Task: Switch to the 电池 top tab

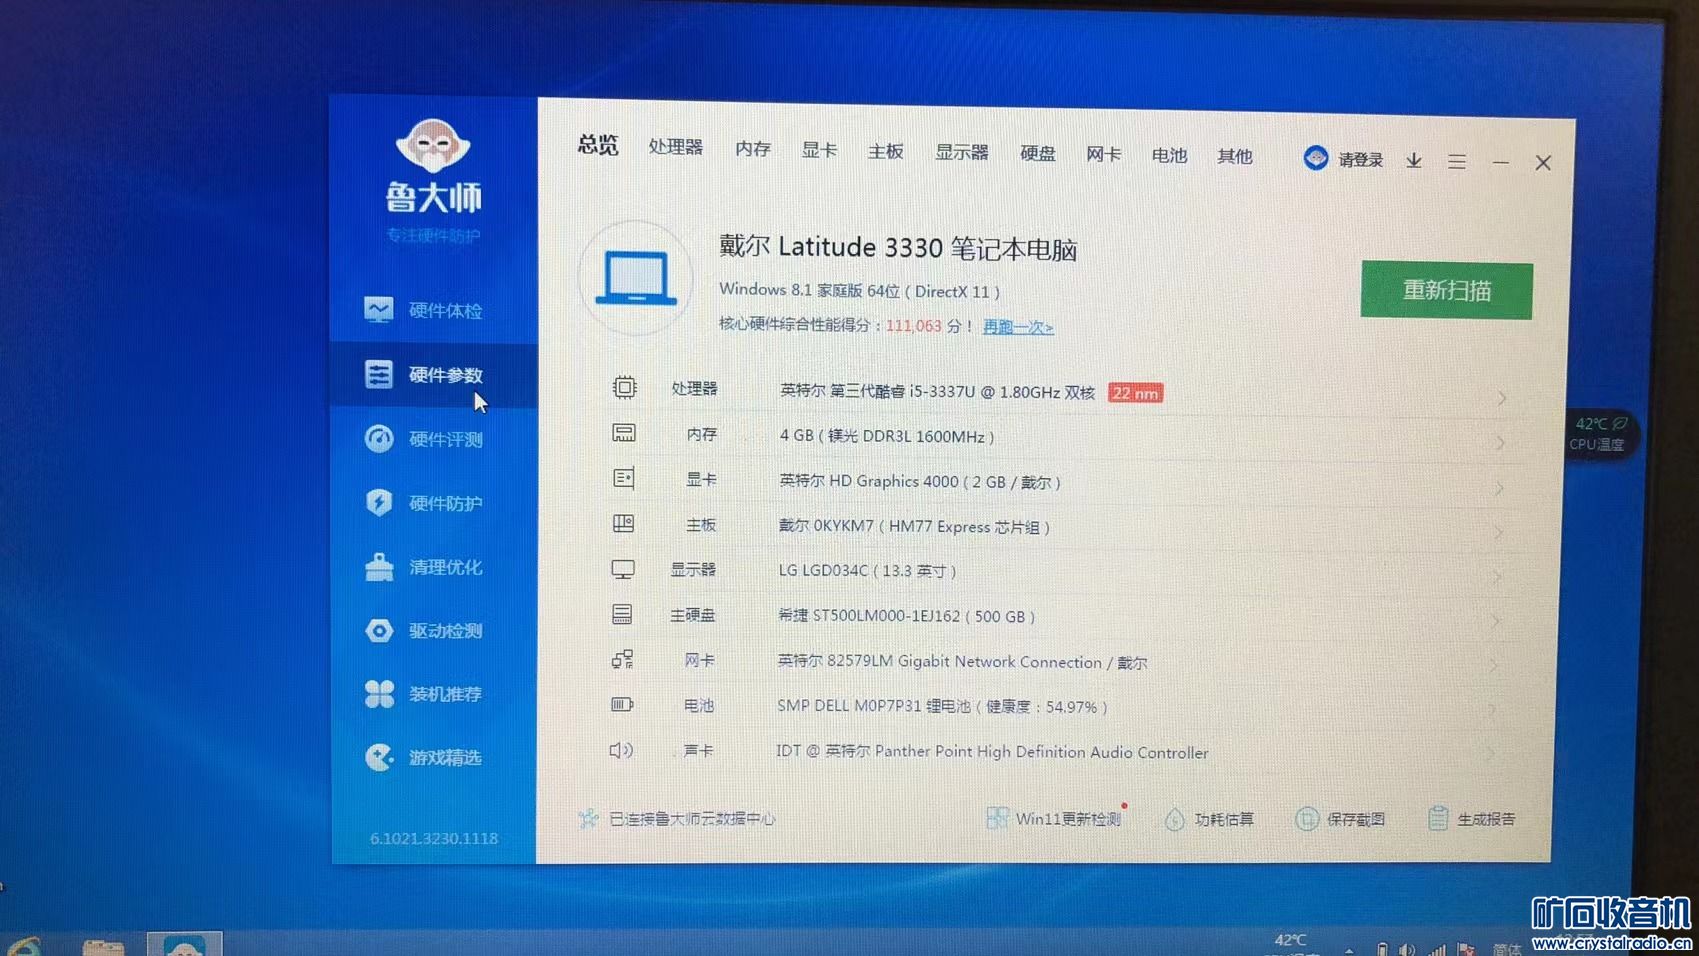Action: (1169, 156)
